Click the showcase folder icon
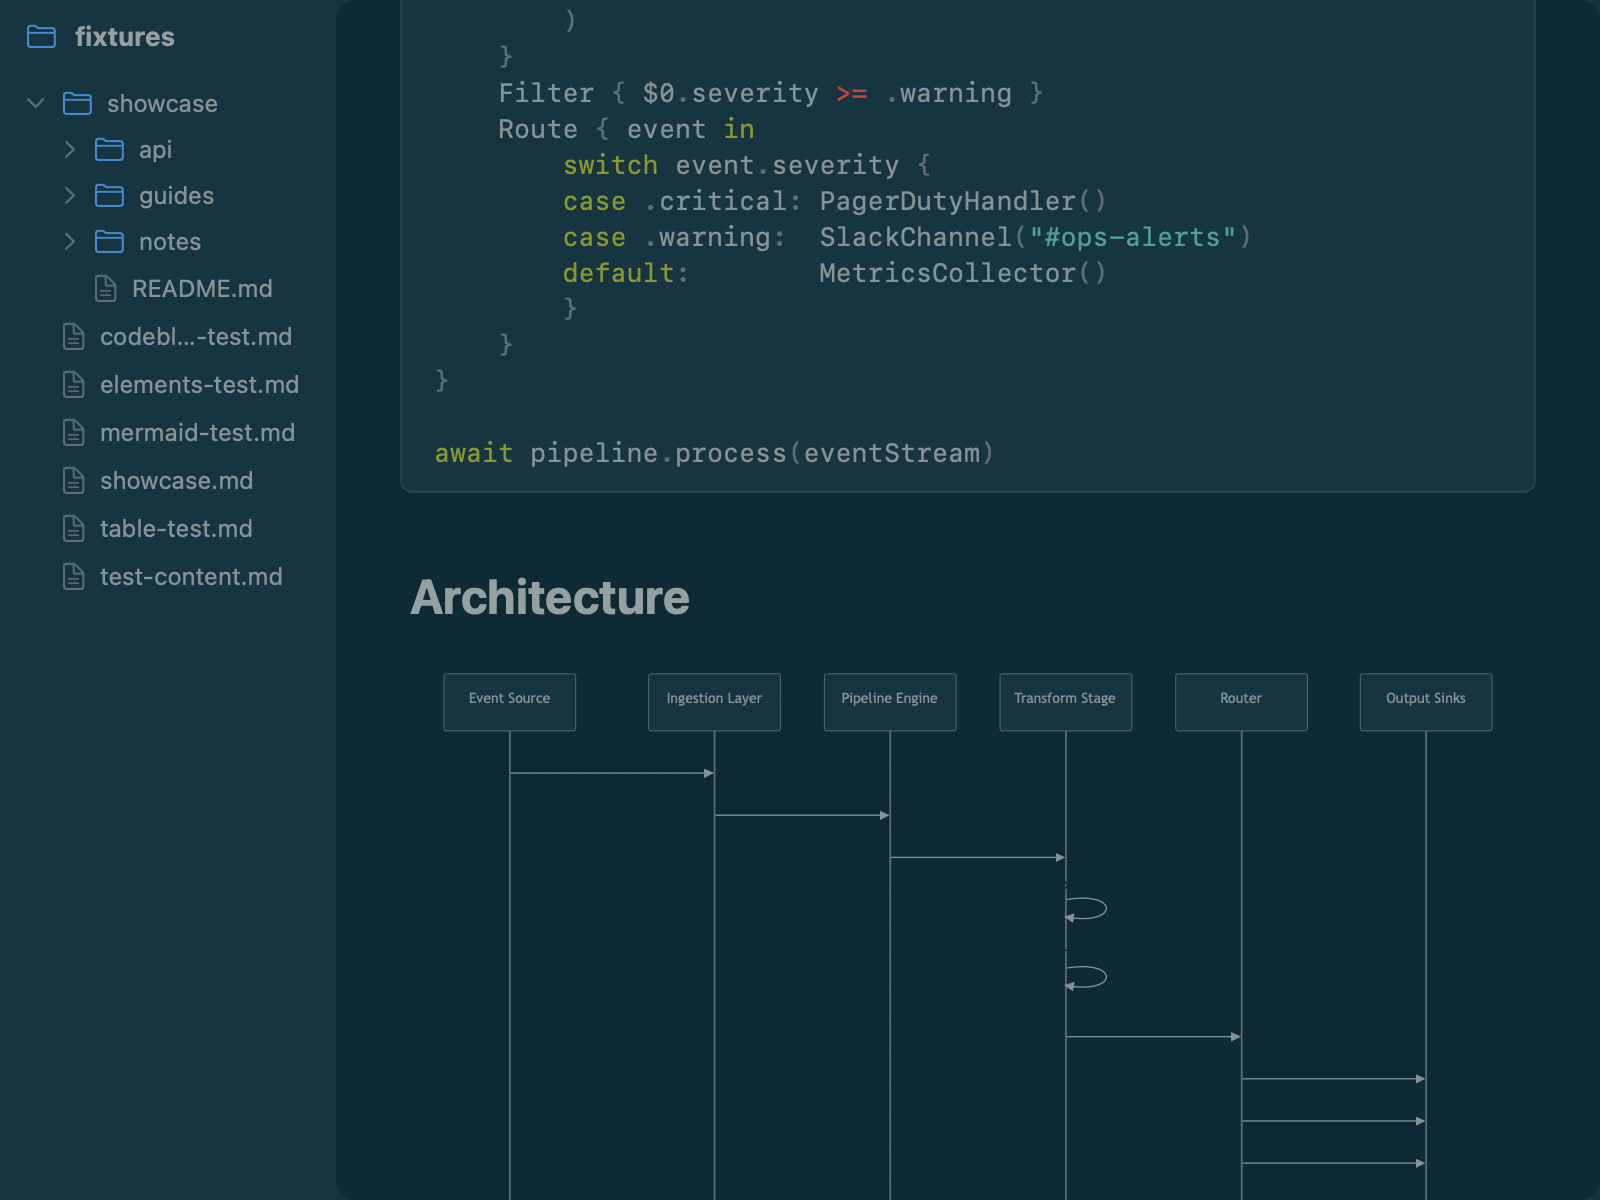Image resolution: width=1600 pixels, height=1200 pixels. click(76, 103)
